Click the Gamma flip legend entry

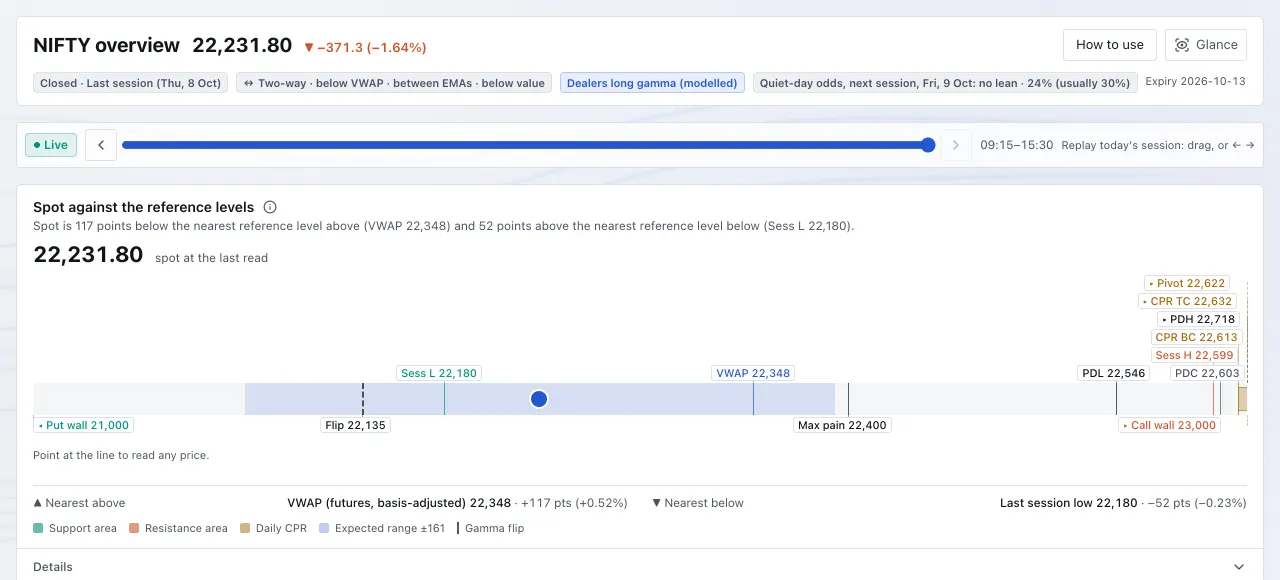(490, 528)
